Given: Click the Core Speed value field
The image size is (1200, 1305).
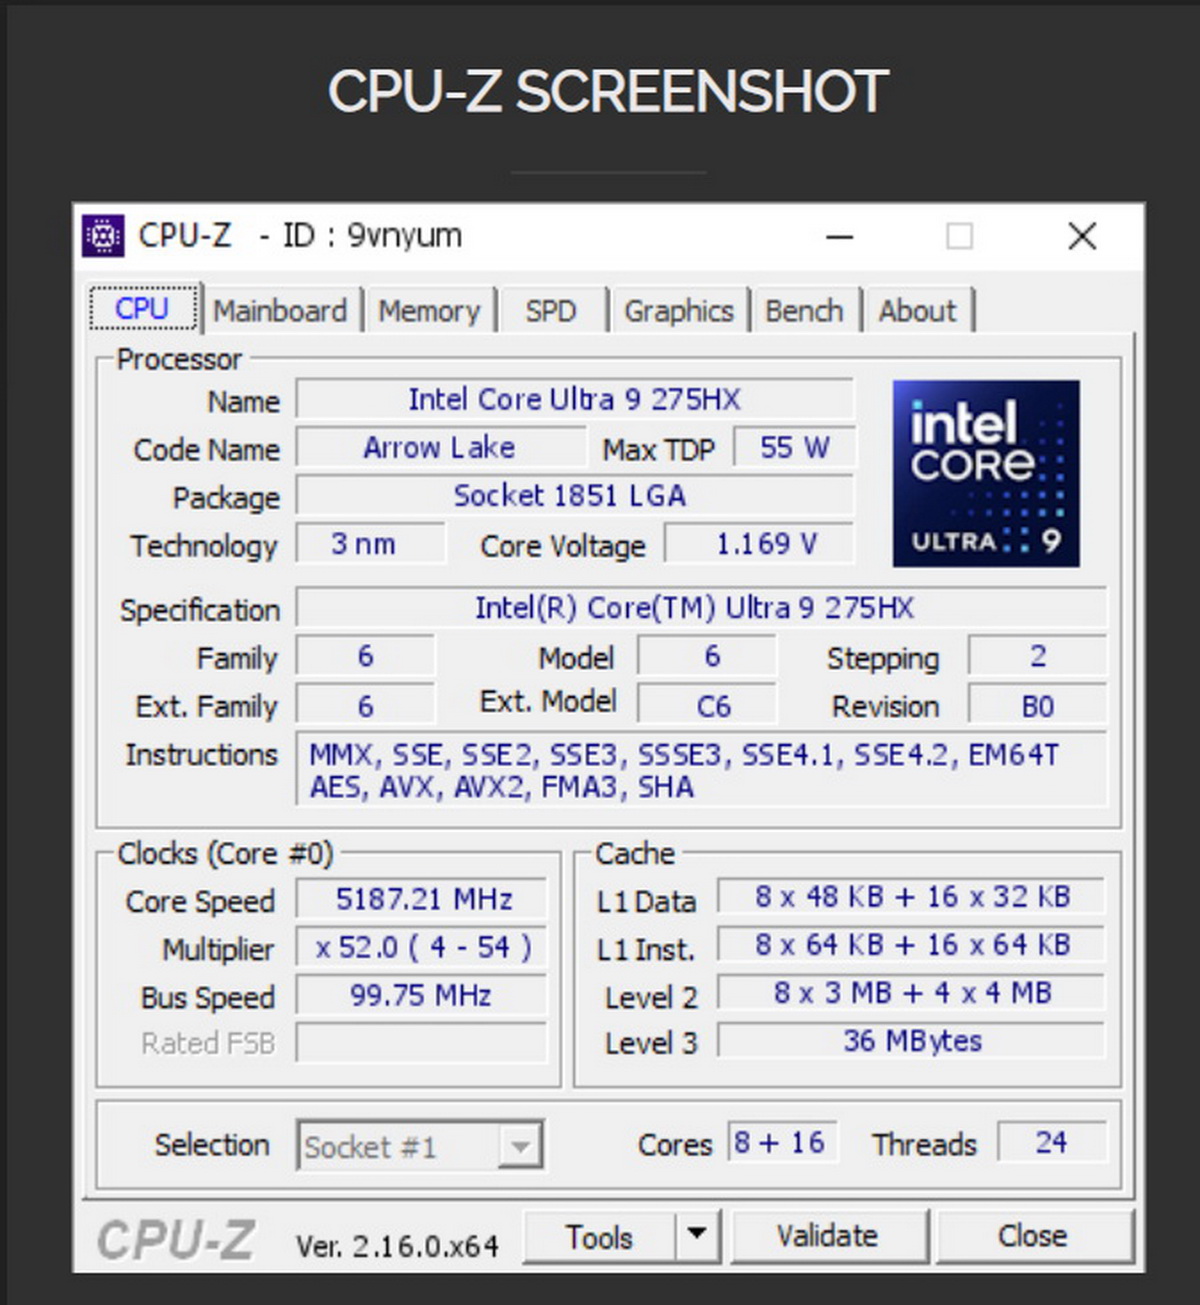Looking at the screenshot, I should pos(423,899).
